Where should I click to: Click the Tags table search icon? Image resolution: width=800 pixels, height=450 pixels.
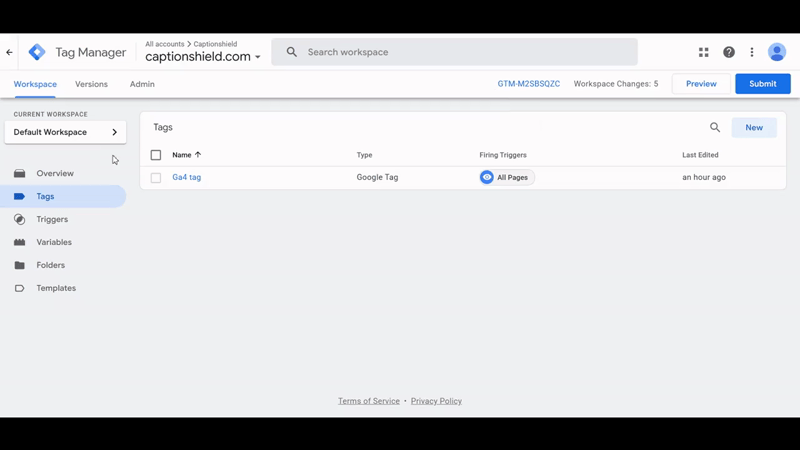[x=715, y=128]
